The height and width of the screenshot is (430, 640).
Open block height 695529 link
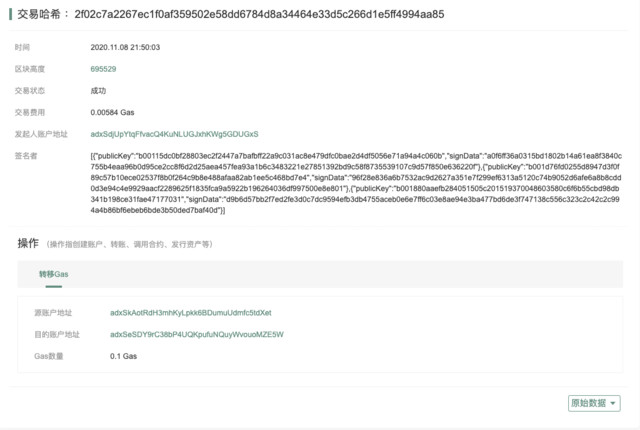click(x=103, y=69)
